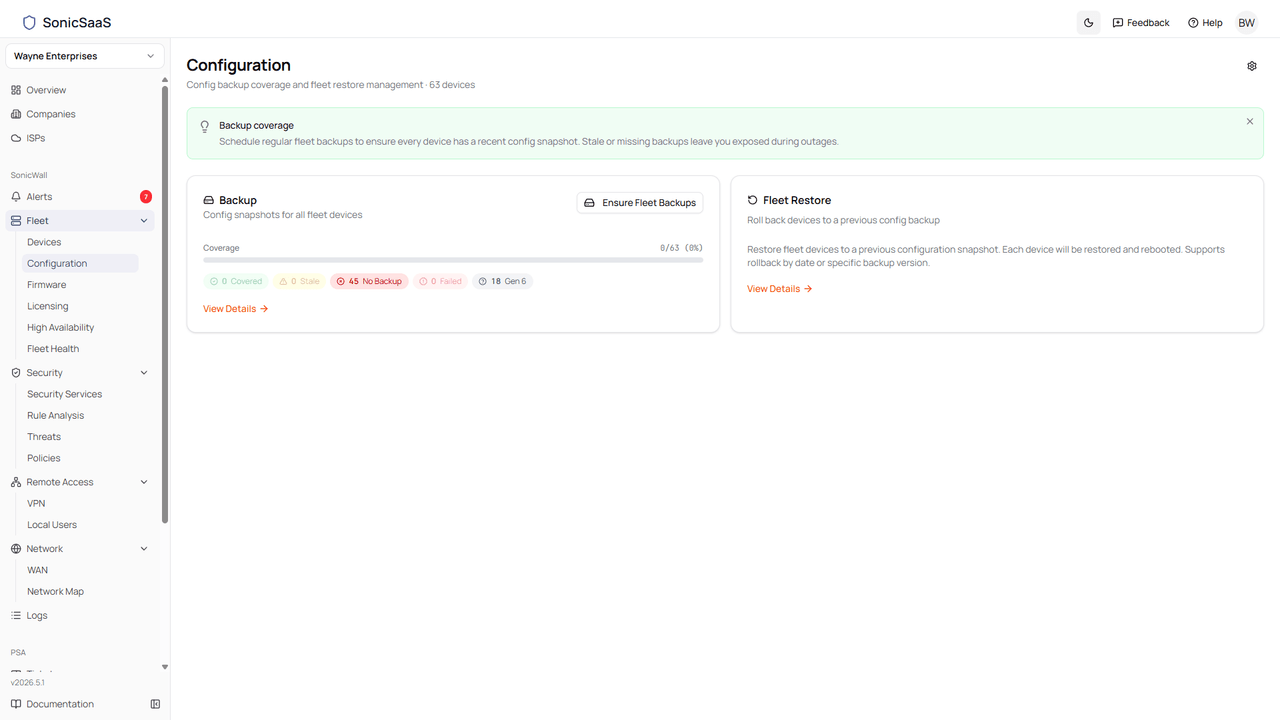This screenshot has width=1280, height=720.
Task: Open Policies page
Action: tap(44, 458)
